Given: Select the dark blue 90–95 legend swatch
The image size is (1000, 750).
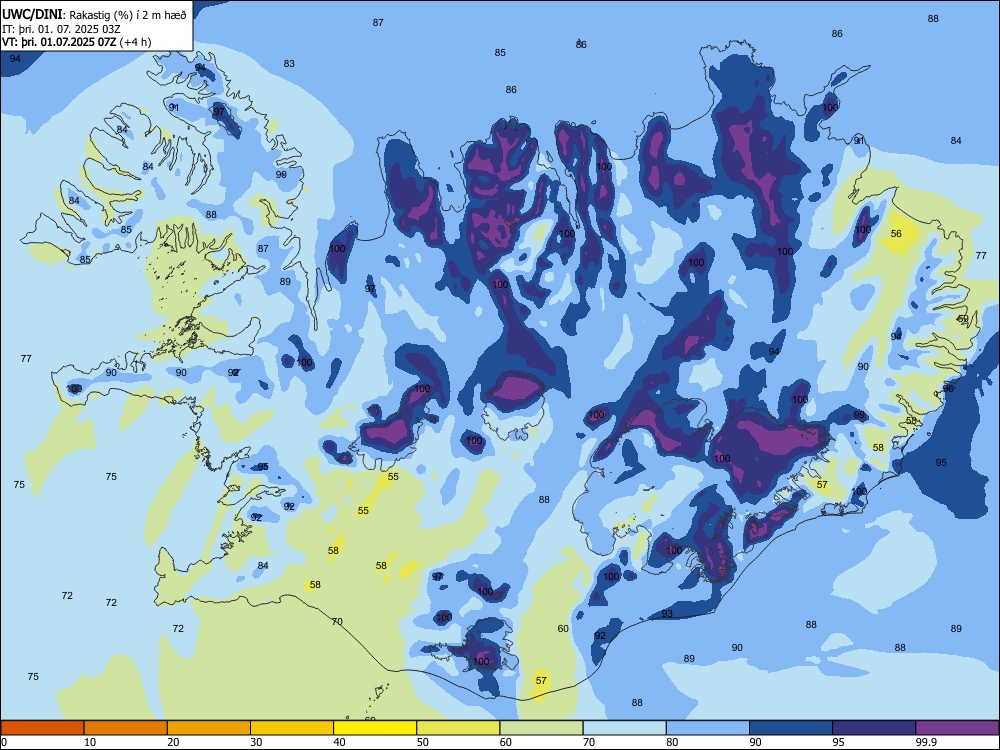Looking at the screenshot, I should click(x=791, y=728).
